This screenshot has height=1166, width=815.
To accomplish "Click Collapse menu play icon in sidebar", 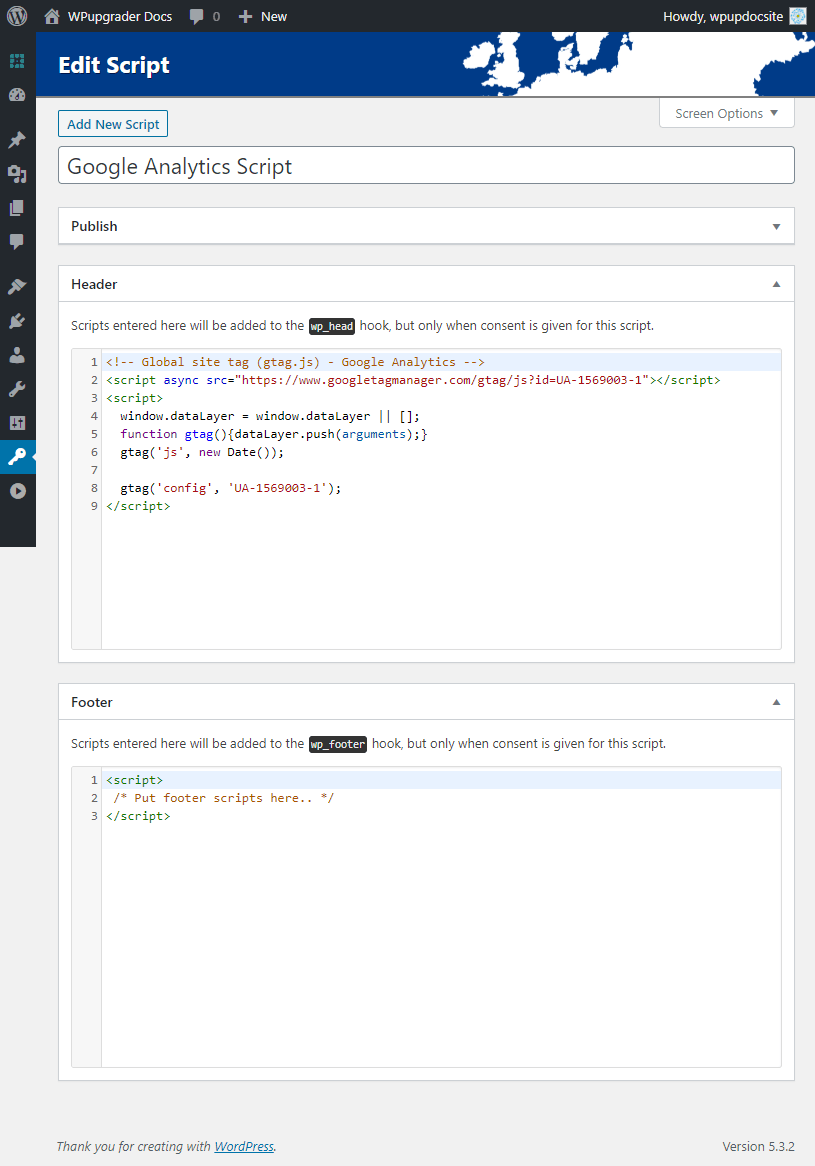I will click(x=17, y=491).
